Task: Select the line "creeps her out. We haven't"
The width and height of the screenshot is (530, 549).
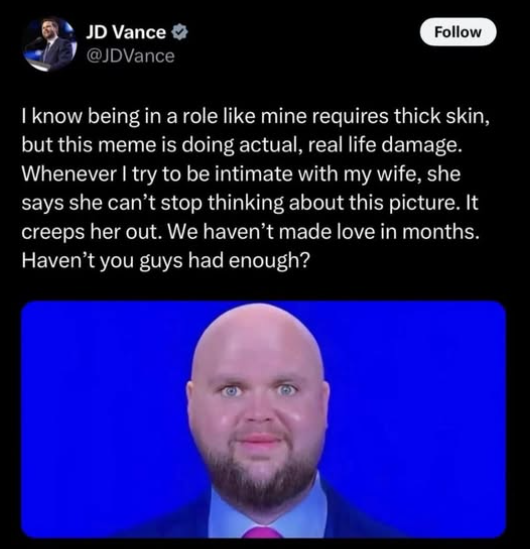Action: [250, 232]
